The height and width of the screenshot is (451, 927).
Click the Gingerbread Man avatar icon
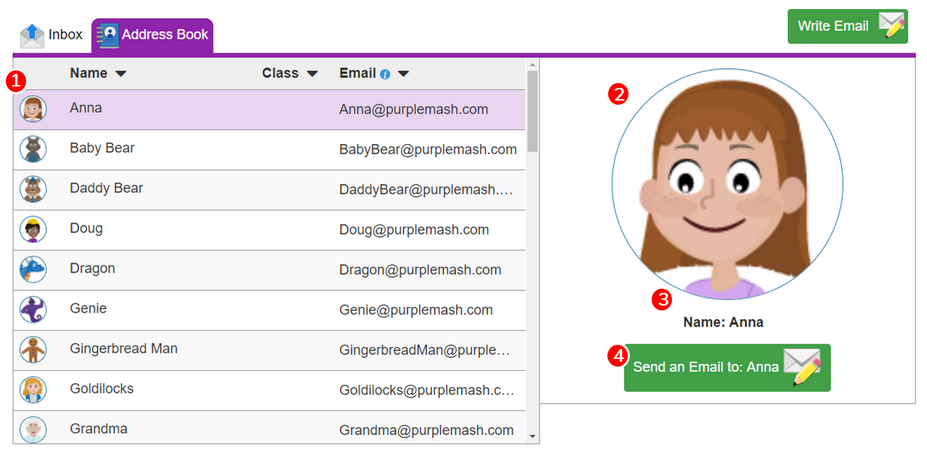[x=33, y=349]
